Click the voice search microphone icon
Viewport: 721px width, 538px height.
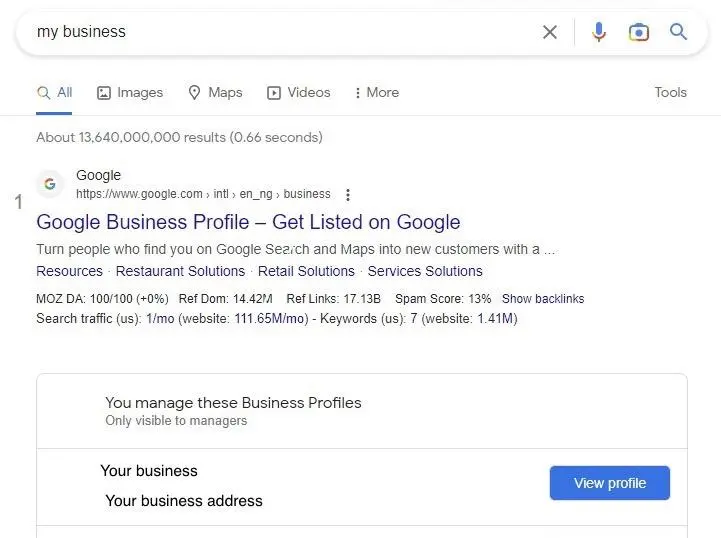[x=599, y=32]
